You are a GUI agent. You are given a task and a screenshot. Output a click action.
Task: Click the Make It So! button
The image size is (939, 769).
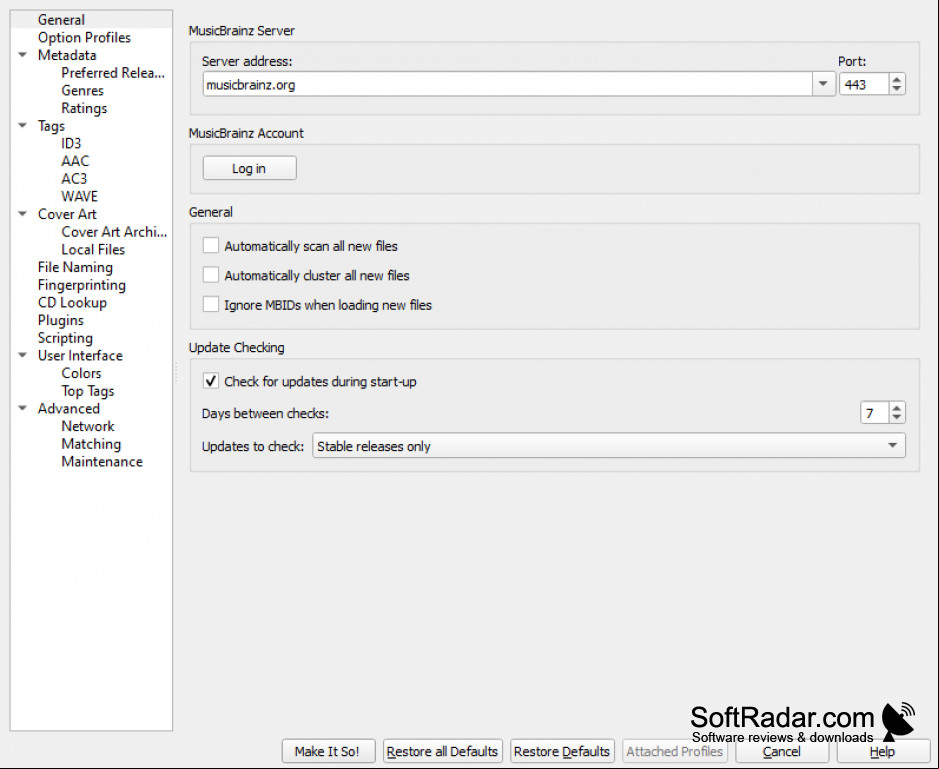(328, 751)
